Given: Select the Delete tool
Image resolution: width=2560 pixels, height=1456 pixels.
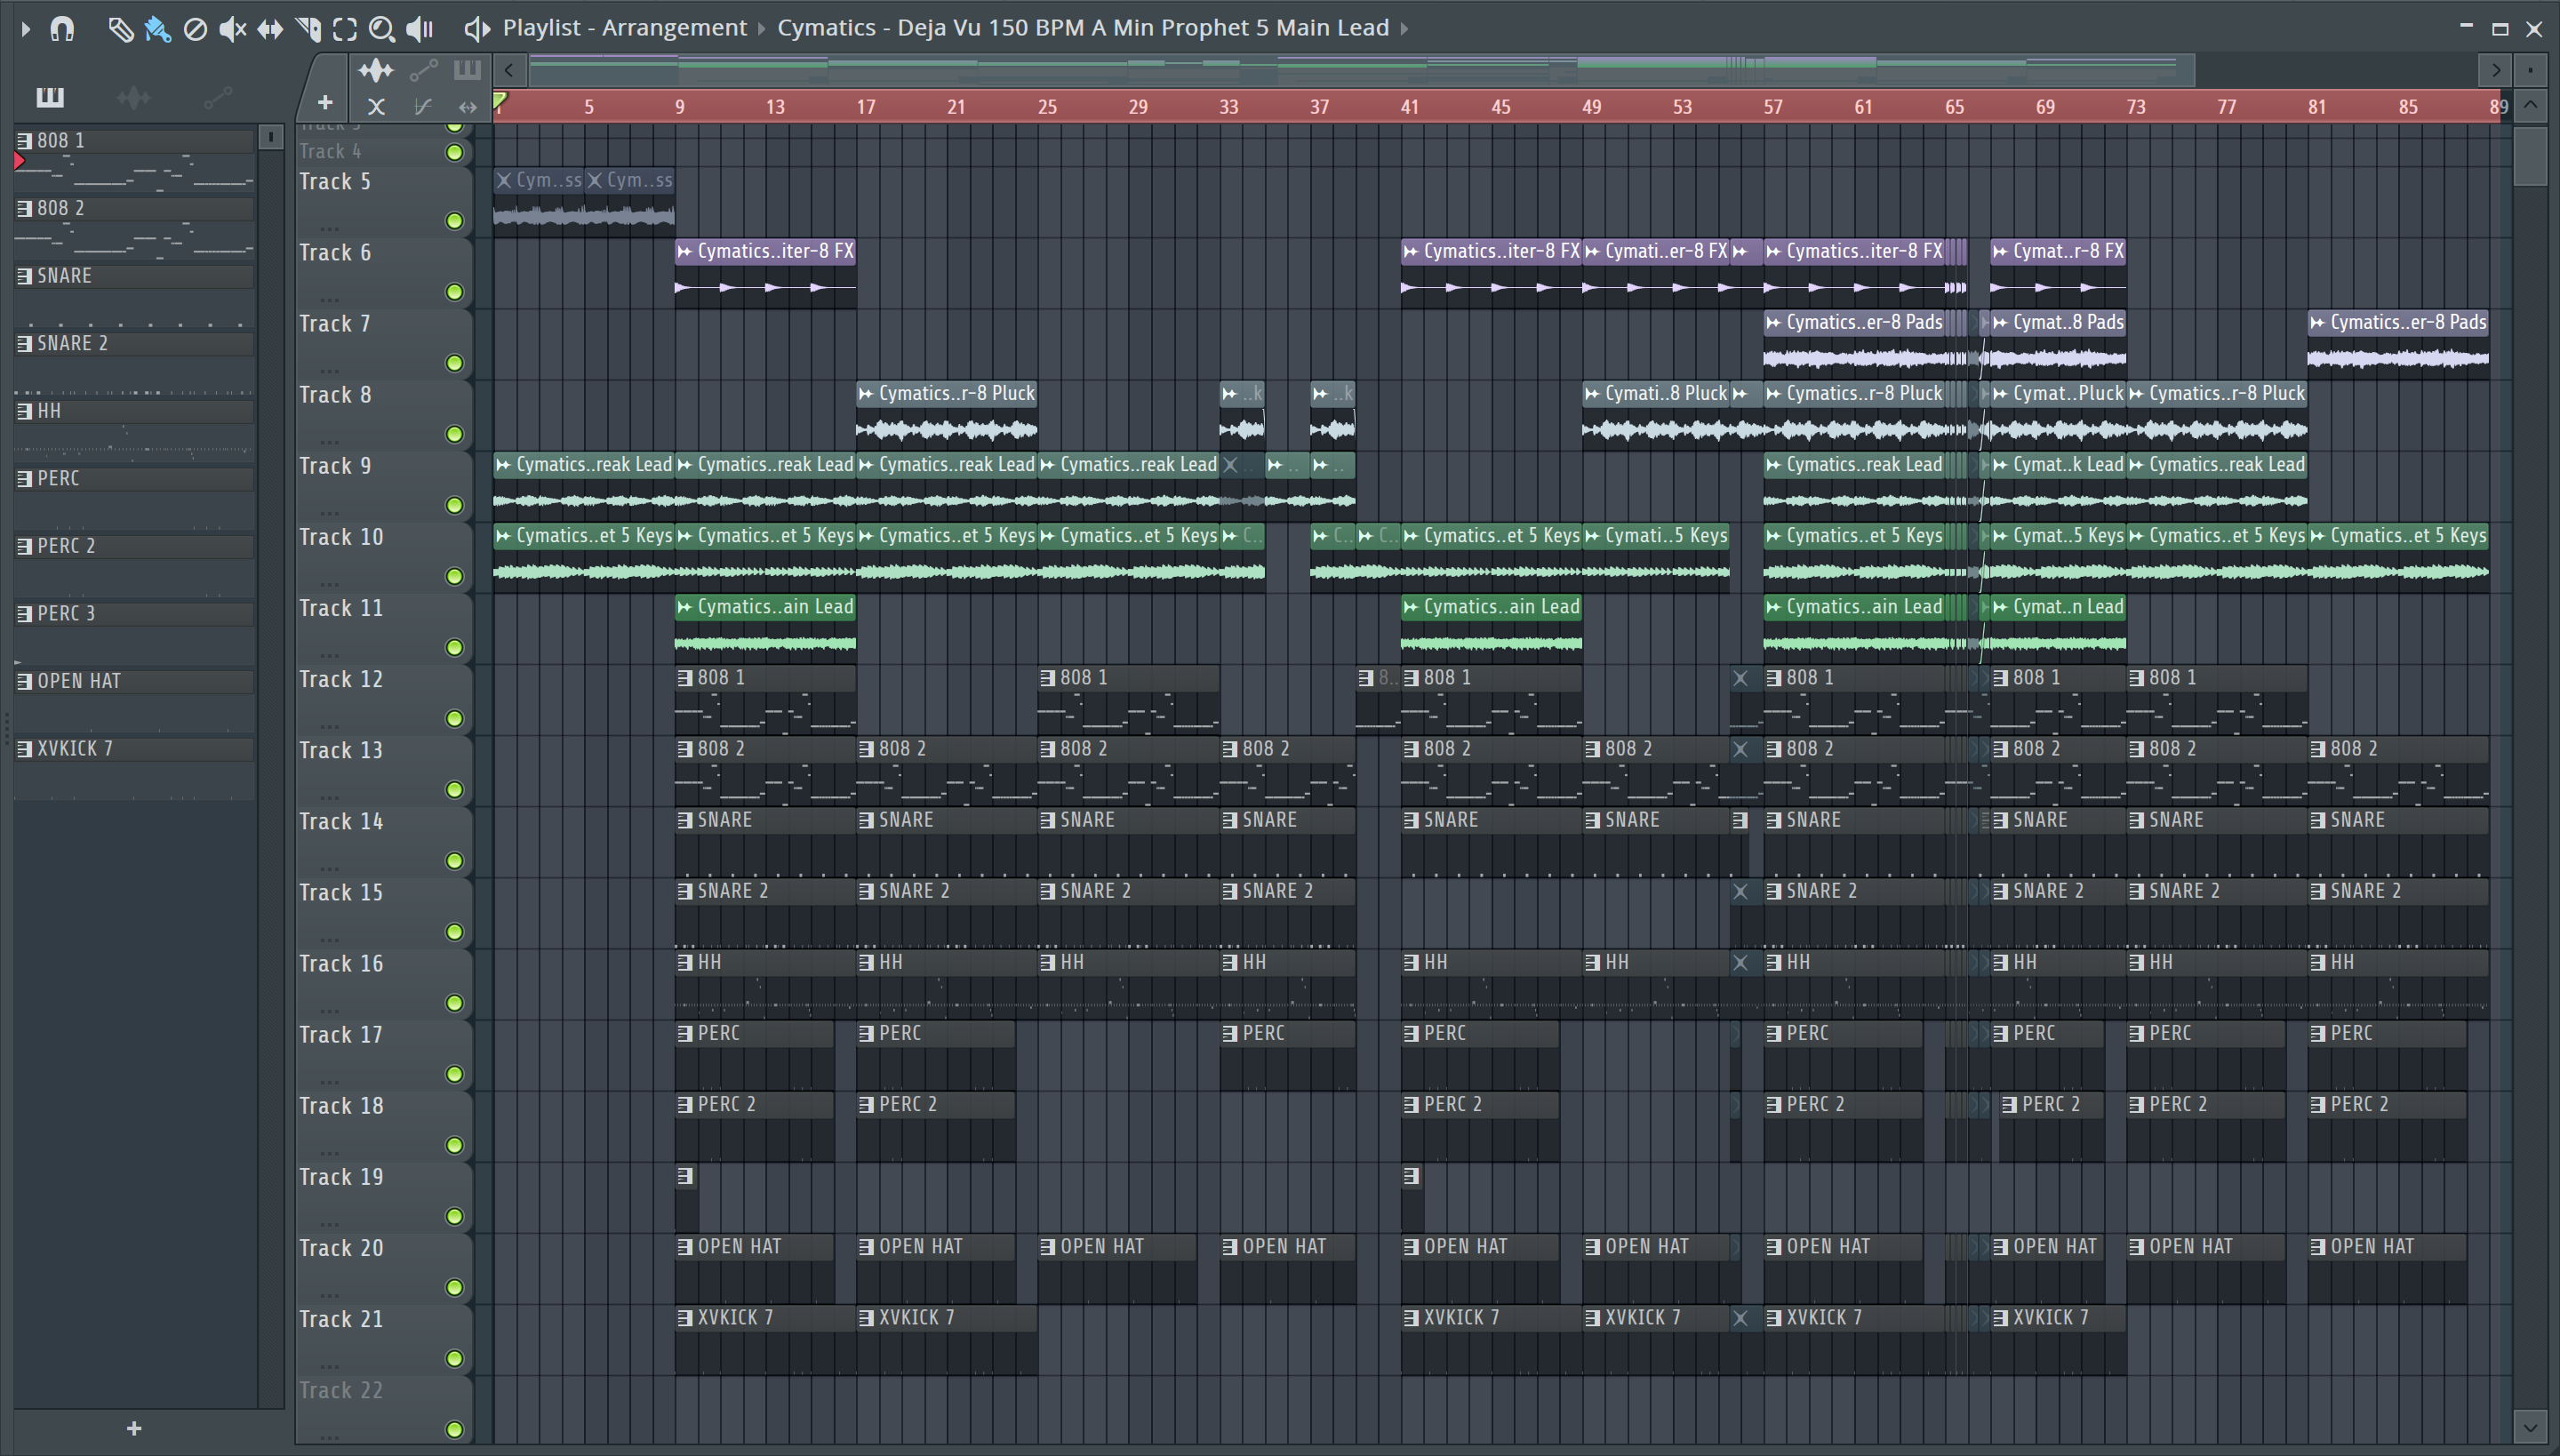Looking at the screenshot, I should coord(195,29).
